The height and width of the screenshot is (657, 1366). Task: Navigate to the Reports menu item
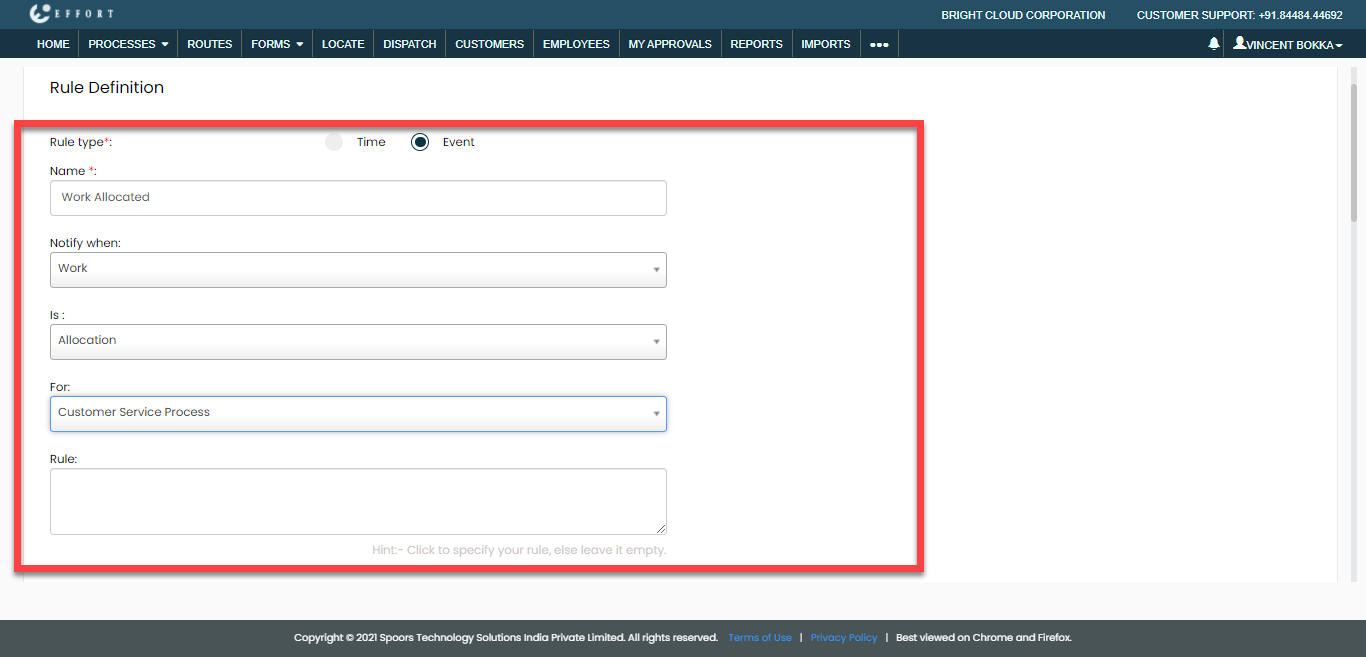(x=756, y=44)
